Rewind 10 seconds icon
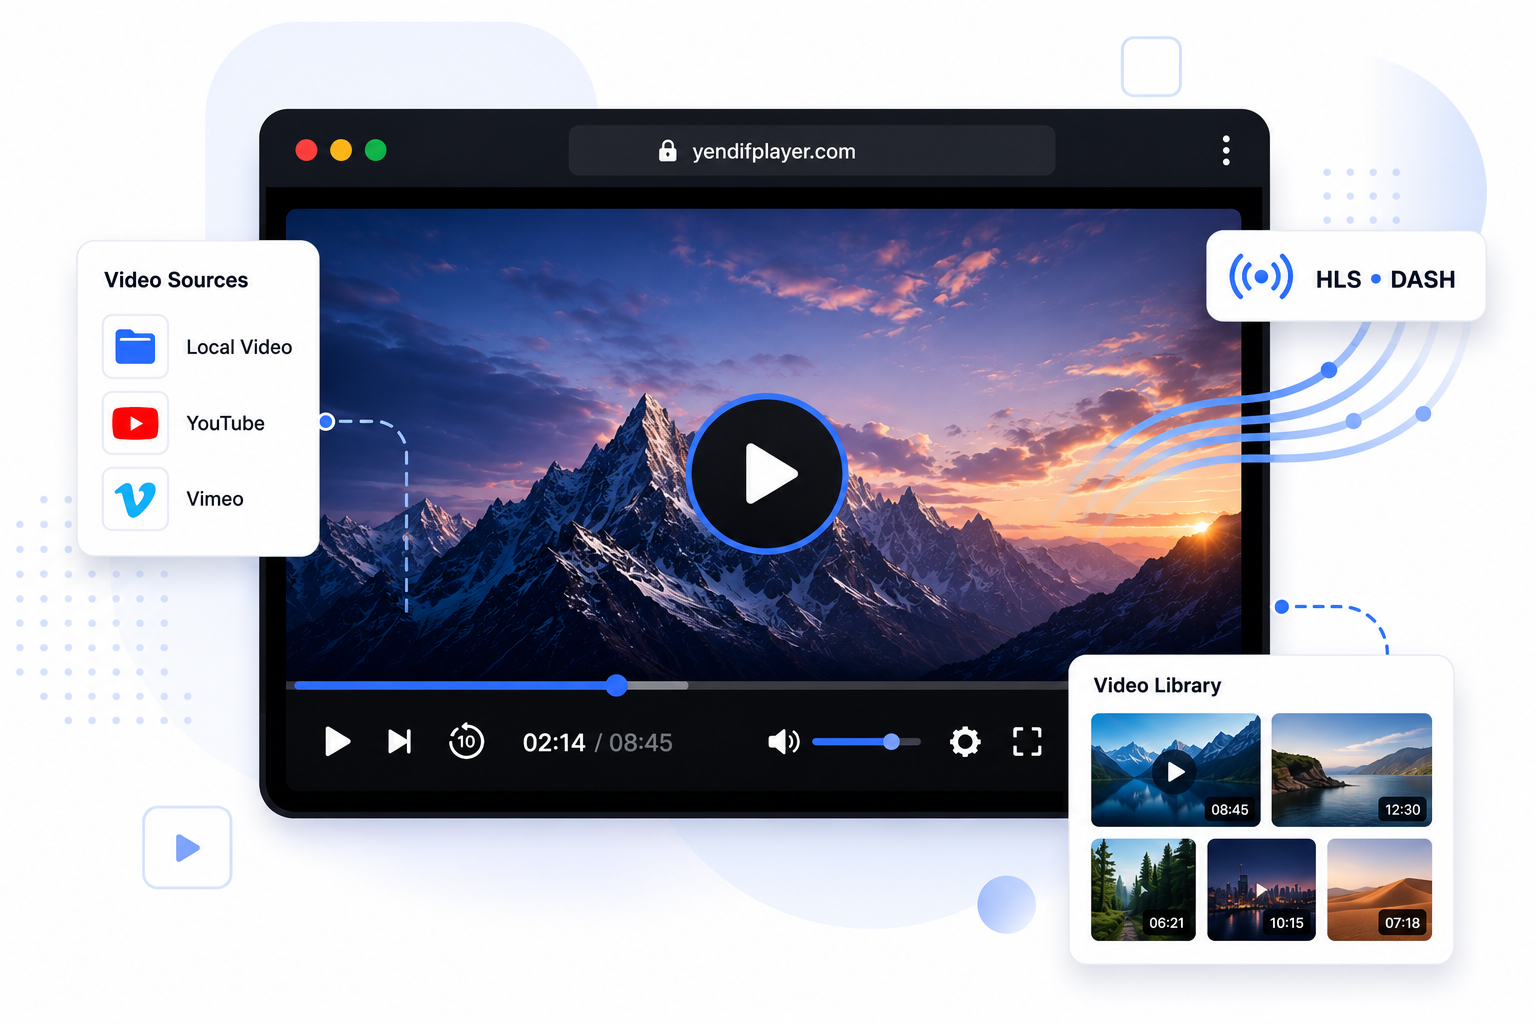The width and height of the screenshot is (1536, 1024). click(466, 741)
